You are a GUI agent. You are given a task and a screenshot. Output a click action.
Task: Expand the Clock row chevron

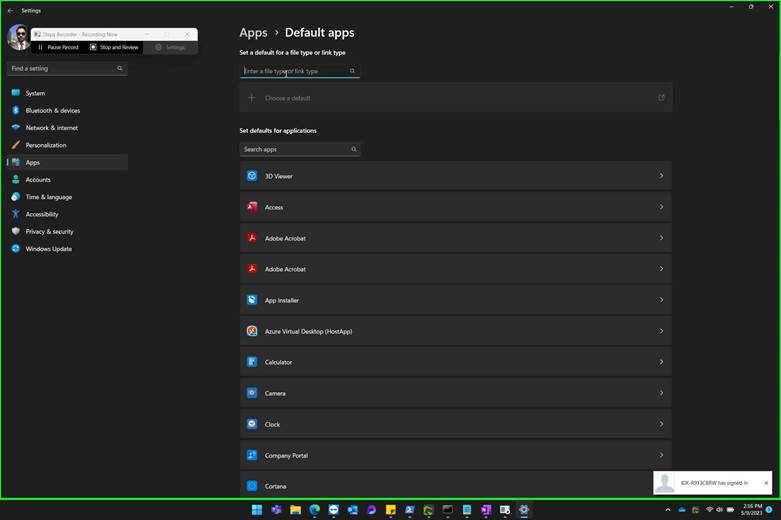tap(661, 424)
